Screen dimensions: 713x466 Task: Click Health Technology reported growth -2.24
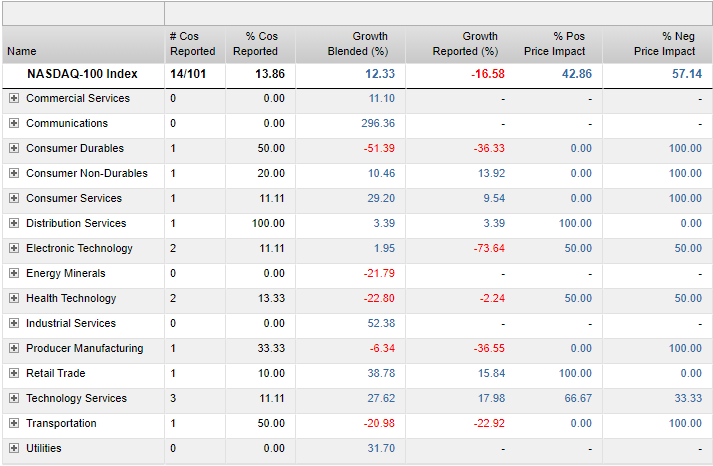(492, 298)
